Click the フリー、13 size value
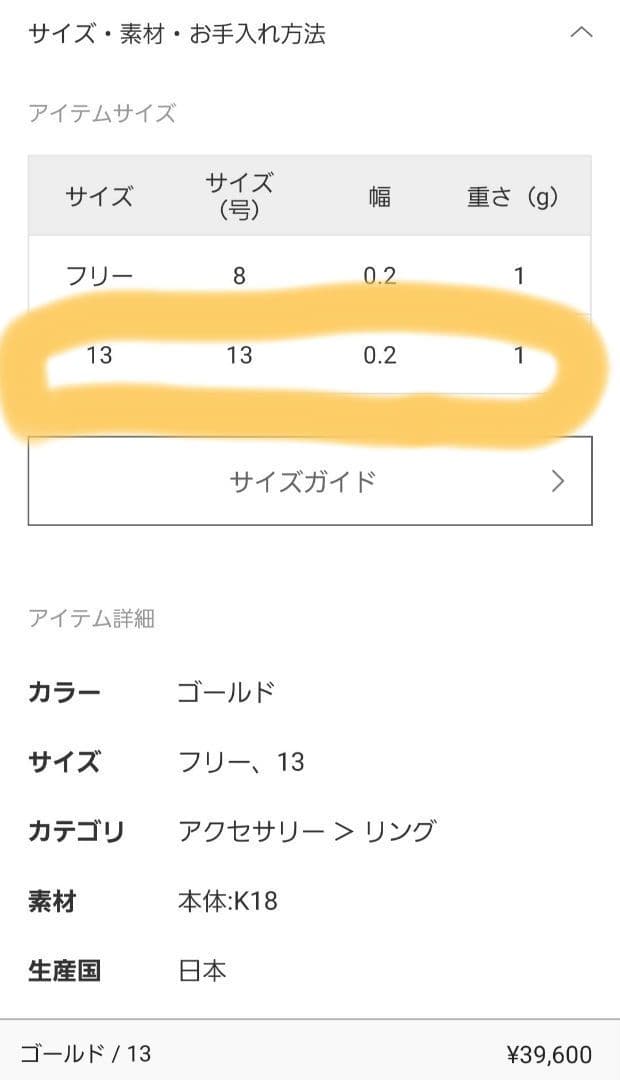Image resolution: width=620 pixels, height=1080 pixels. coord(241,762)
